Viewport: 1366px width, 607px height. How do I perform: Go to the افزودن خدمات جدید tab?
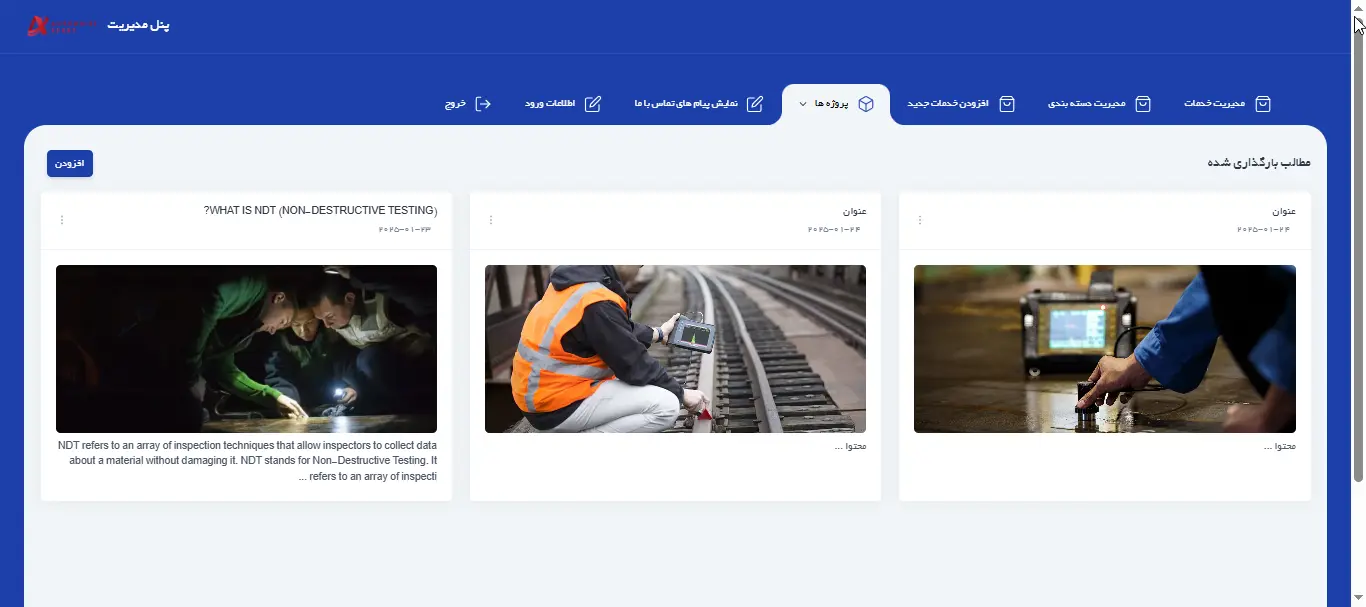948,104
